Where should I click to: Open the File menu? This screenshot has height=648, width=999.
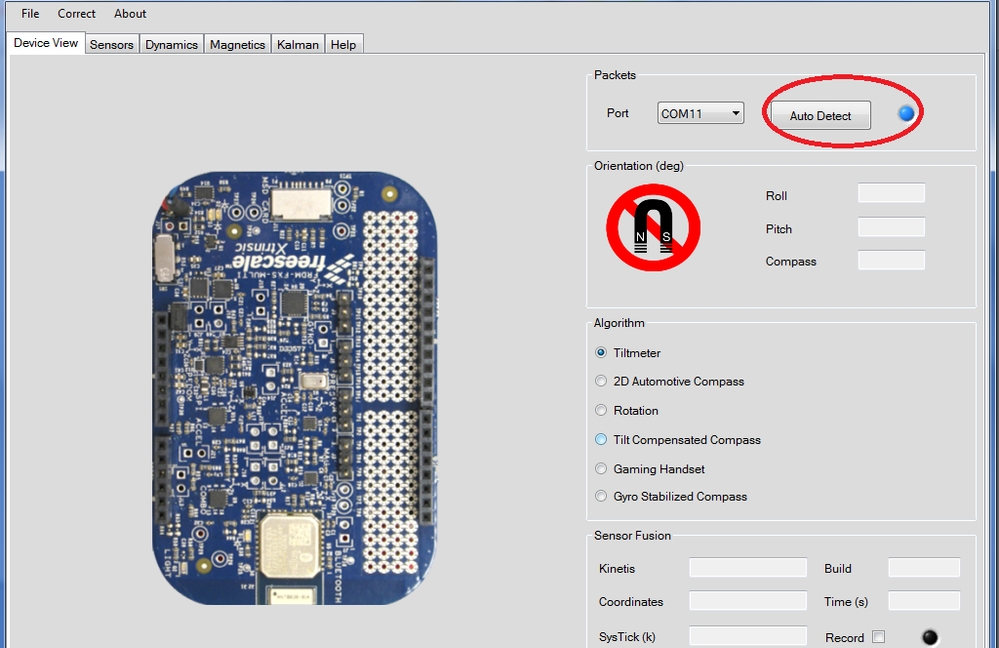(30, 13)
